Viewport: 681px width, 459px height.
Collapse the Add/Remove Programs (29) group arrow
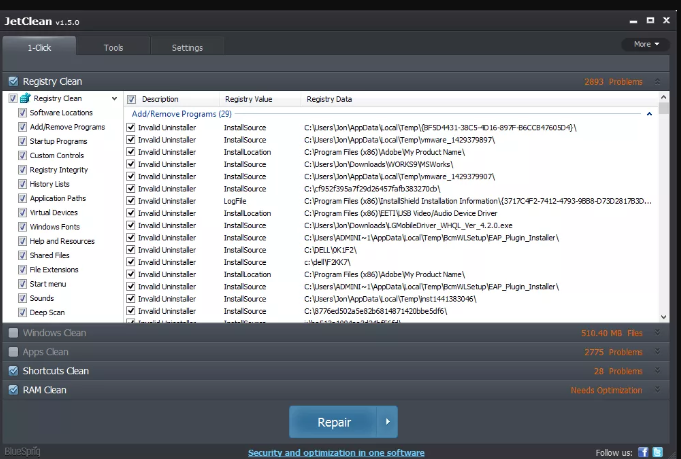pyautogui.click(x=649, y=114)
